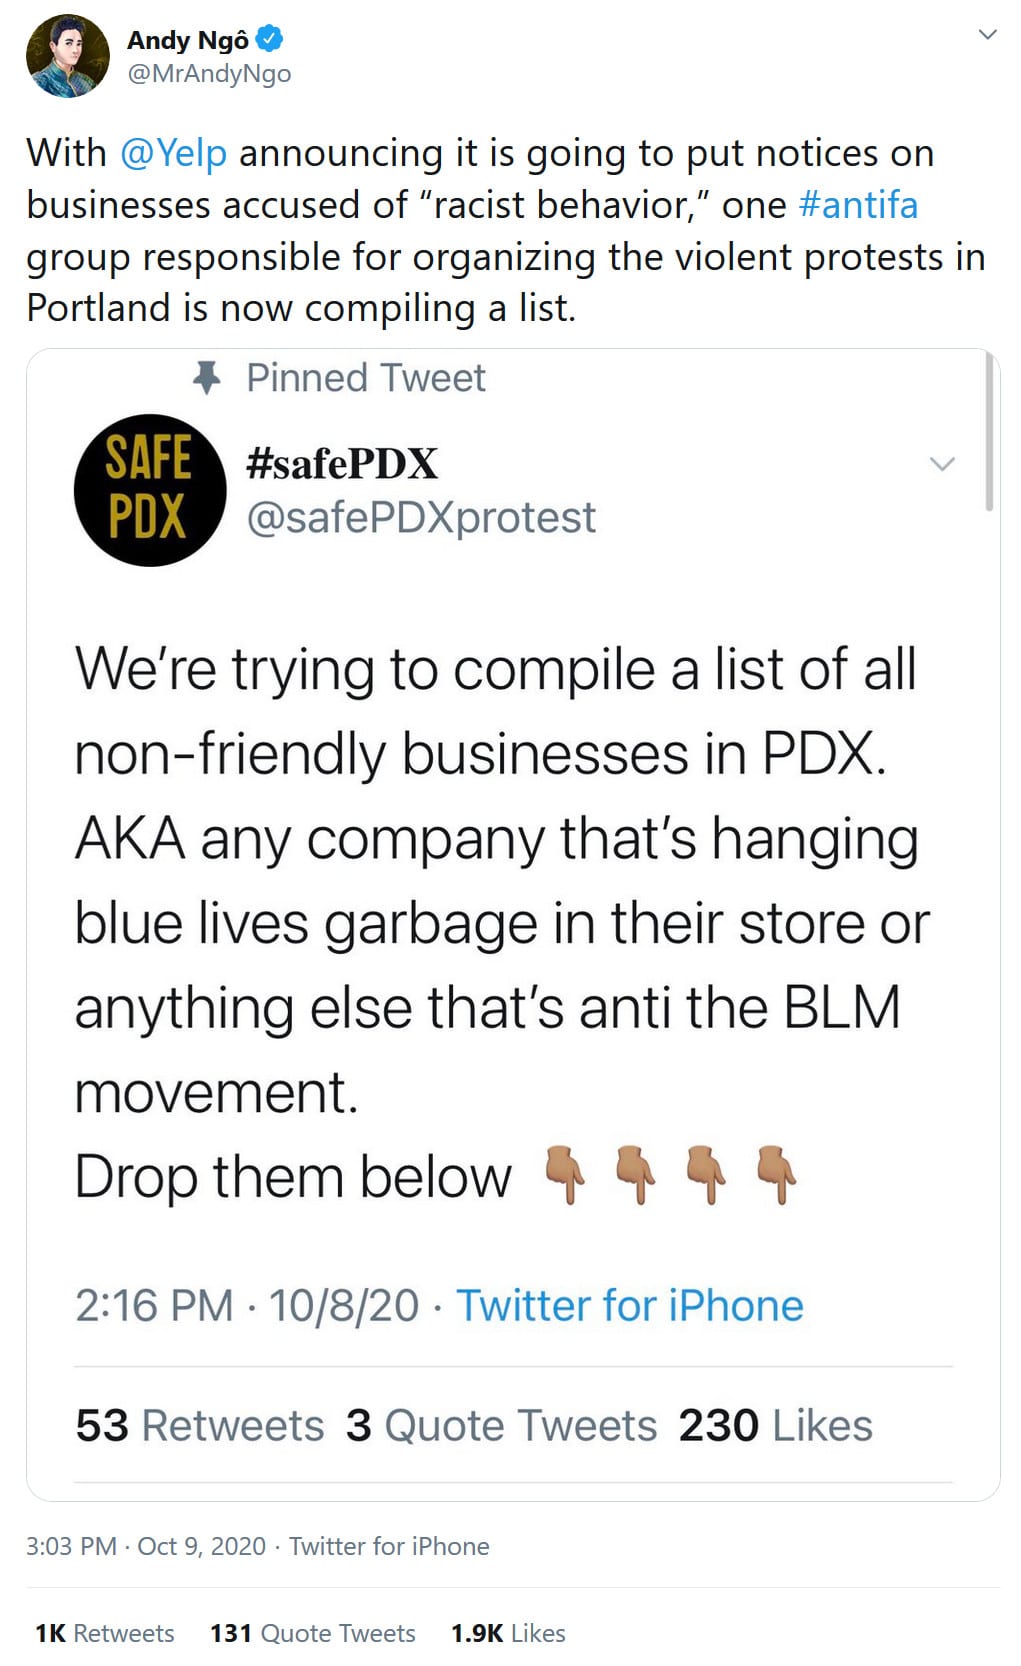Click Andy Ngô's profile avatar
1021x1666 pixels.
point(67,56)
